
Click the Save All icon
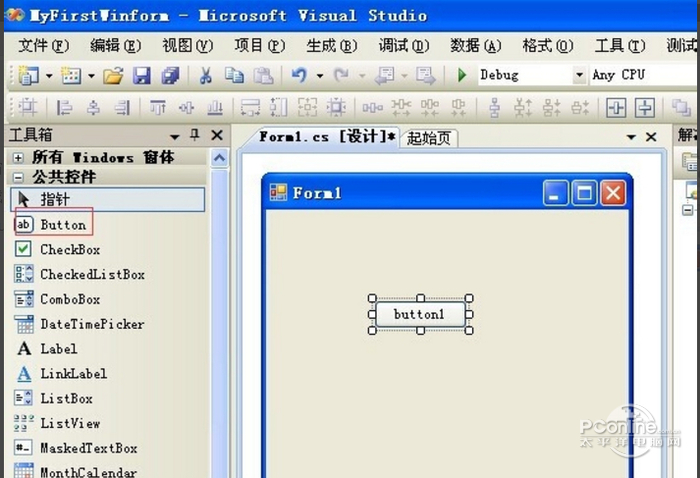click(170, 75)
